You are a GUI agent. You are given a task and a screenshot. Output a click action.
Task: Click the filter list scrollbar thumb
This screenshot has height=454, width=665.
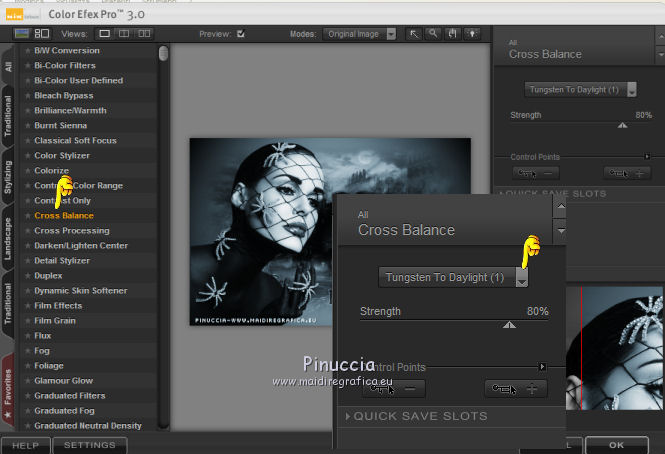163,53
